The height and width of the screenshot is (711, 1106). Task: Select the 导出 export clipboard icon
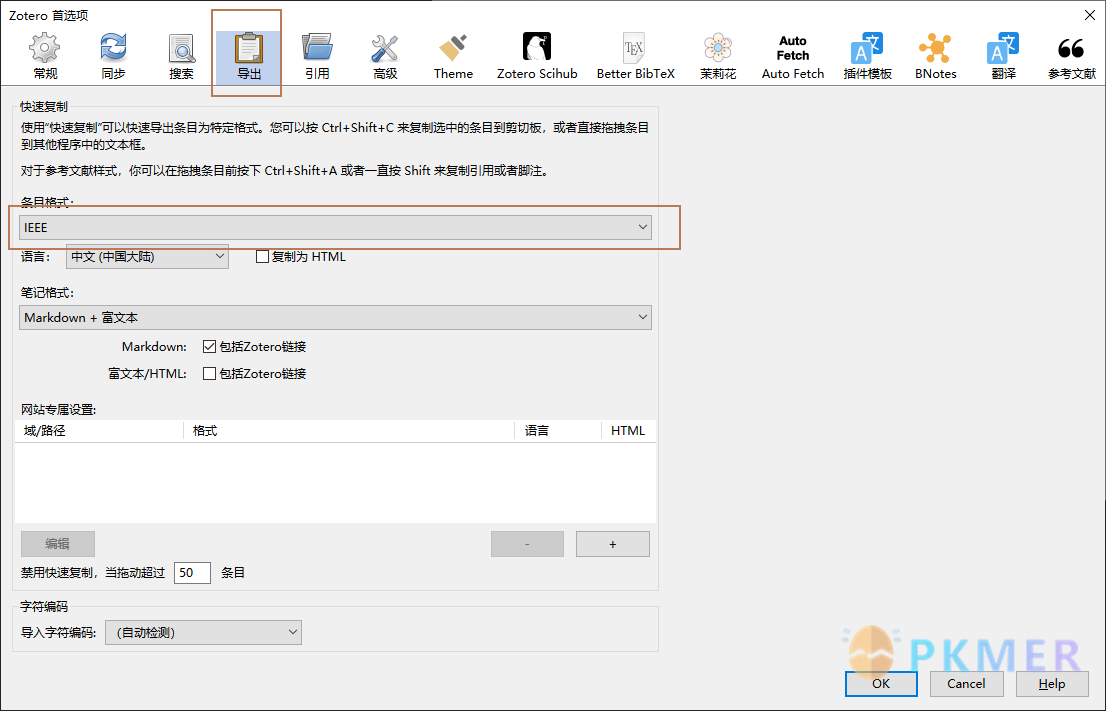coord(249,49)
